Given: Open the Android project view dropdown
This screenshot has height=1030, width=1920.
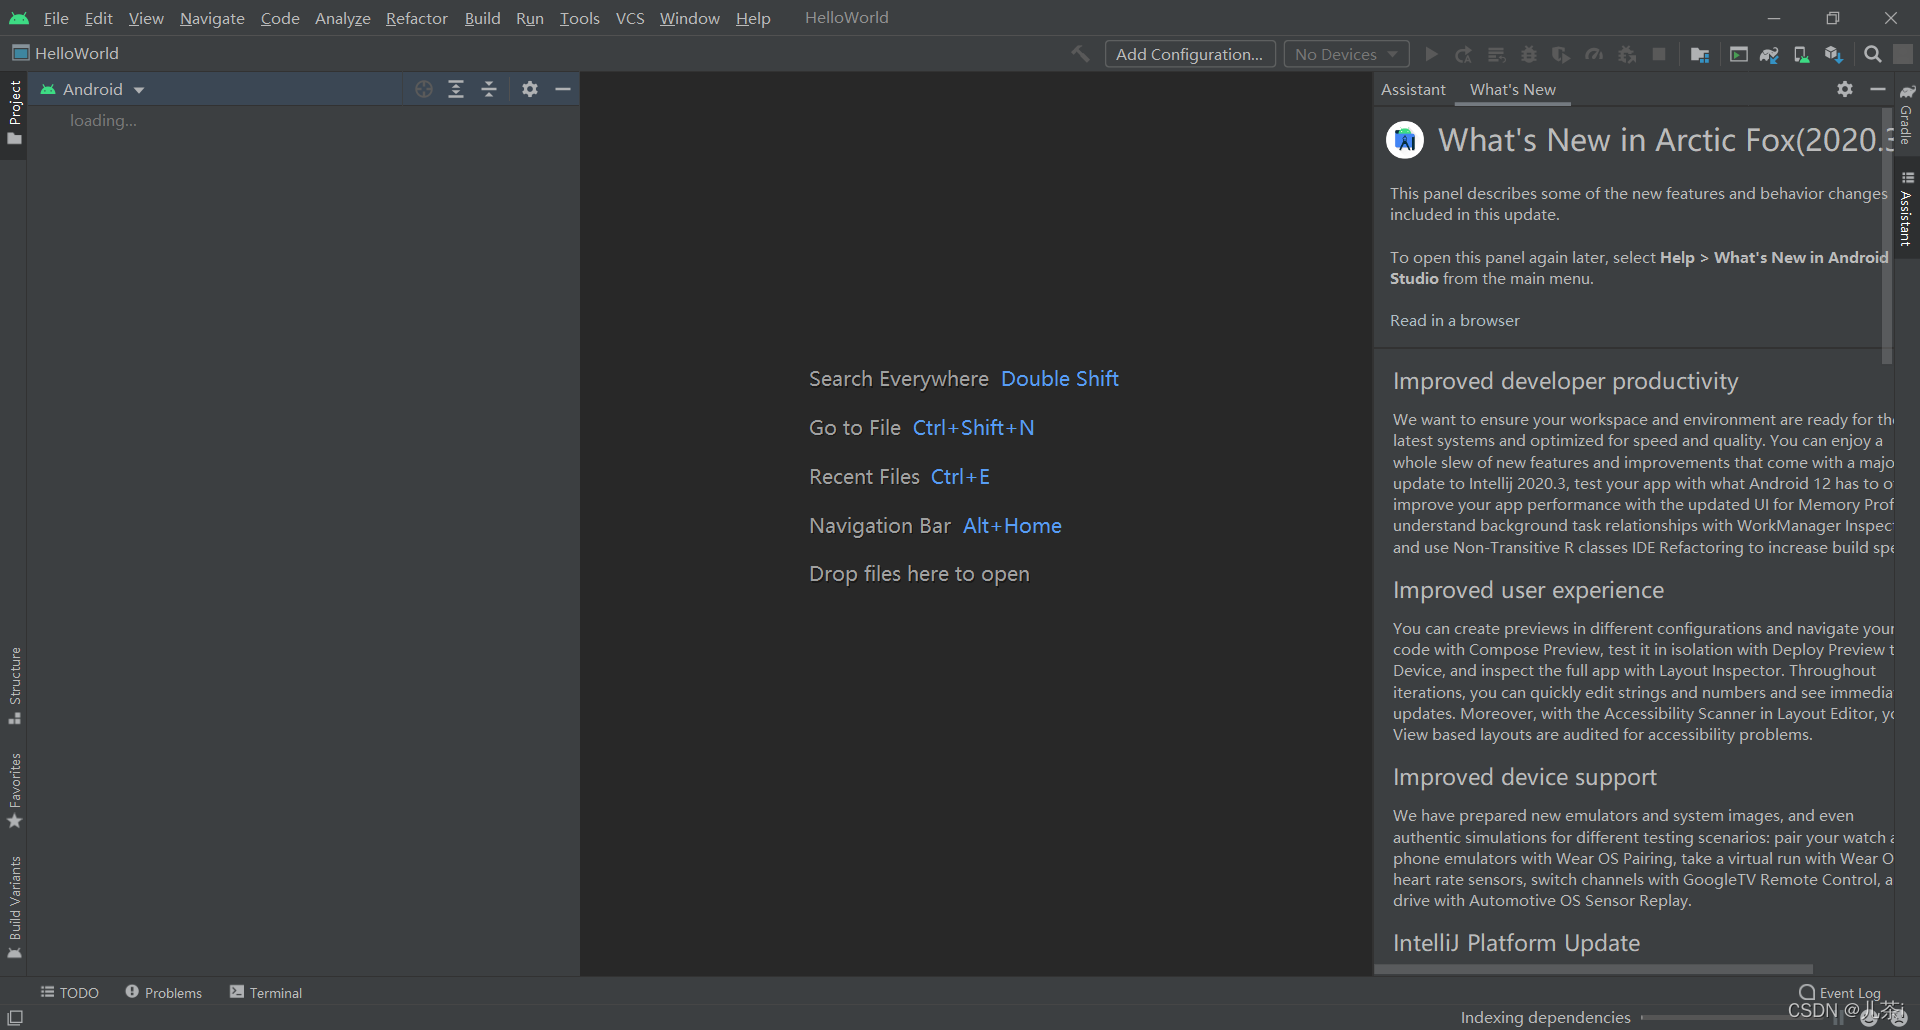Looking at the screenshot, I should [x=93, y=89].
